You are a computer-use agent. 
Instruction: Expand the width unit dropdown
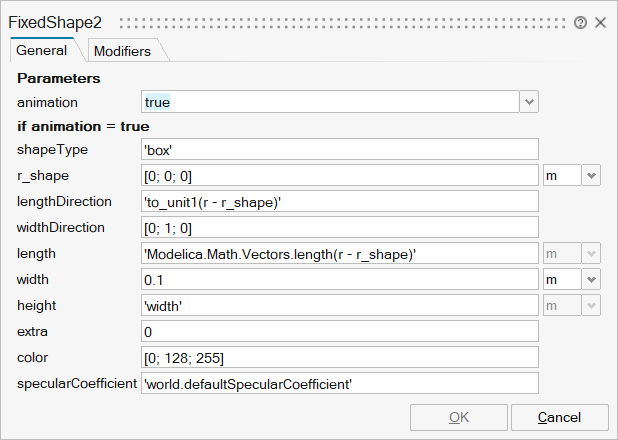pyautogui.click(x=591, y=279)
